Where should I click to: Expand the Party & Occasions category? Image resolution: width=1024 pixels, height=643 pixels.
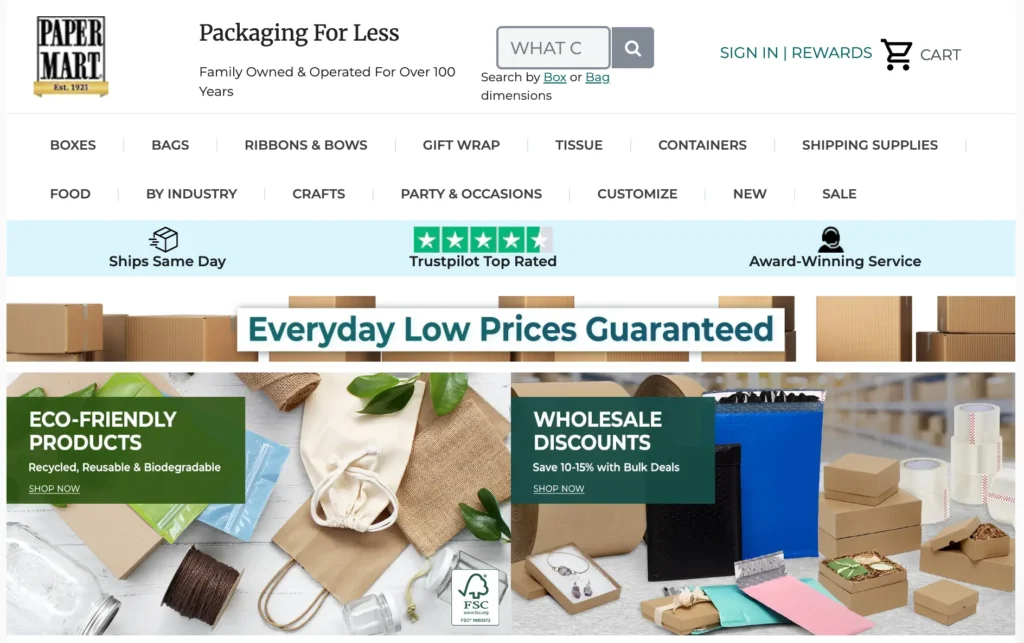point(471,194)
